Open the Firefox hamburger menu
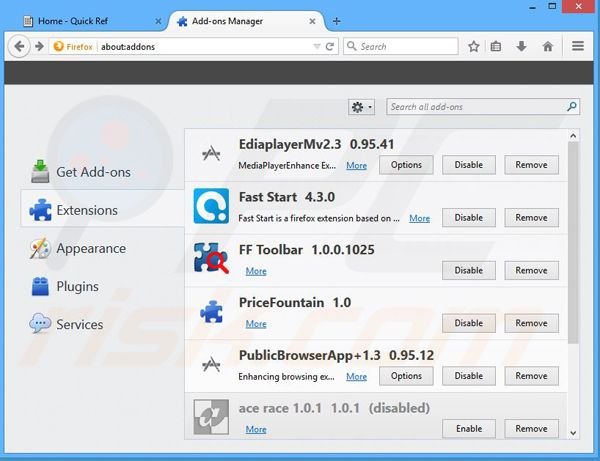 578,46
